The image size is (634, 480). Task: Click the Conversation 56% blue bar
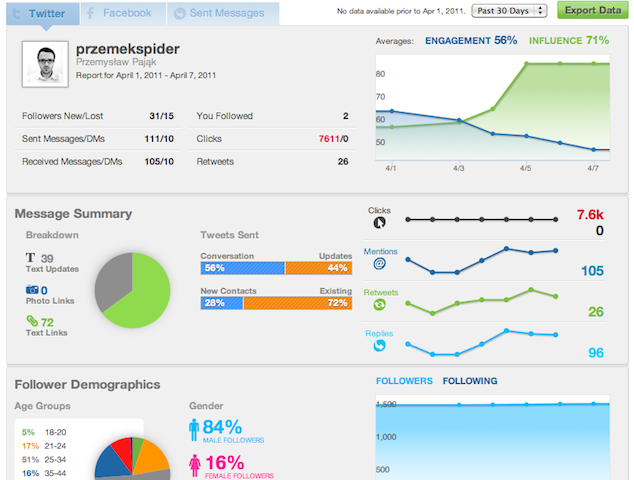pyautogui.click(x=243, y=268)
